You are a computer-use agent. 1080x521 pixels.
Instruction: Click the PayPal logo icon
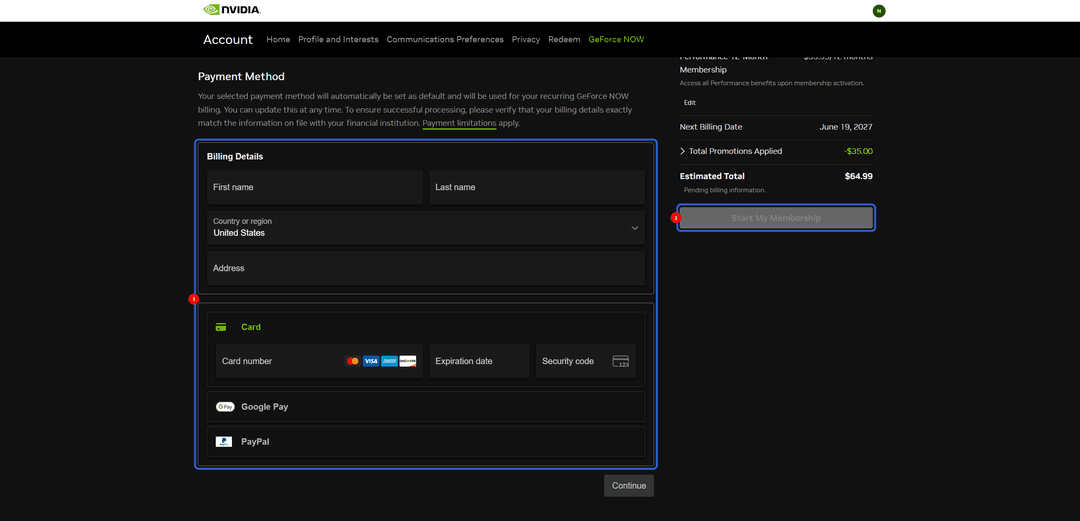(224, 442)
